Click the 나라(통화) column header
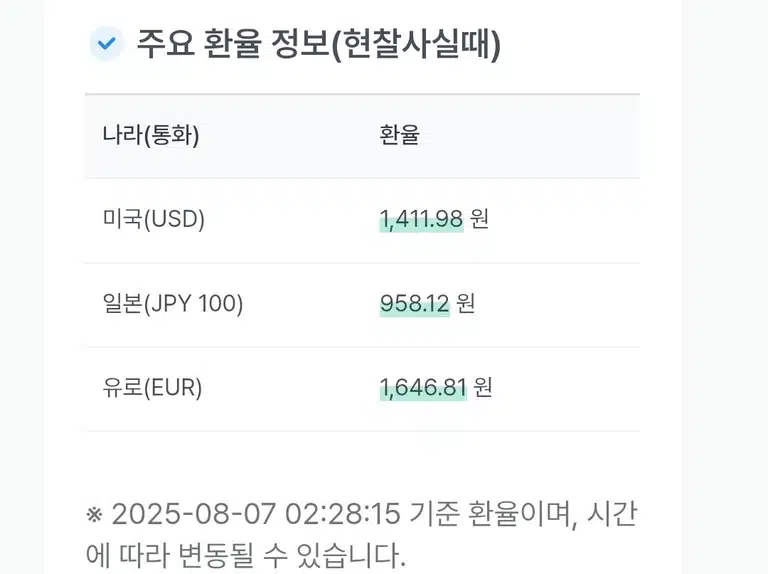 tap(151, 135)
